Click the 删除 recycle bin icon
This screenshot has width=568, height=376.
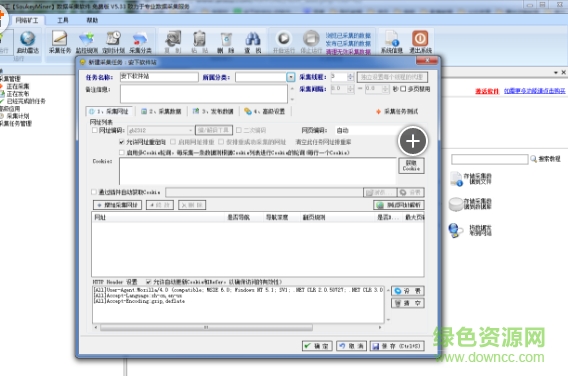[226, 38]
